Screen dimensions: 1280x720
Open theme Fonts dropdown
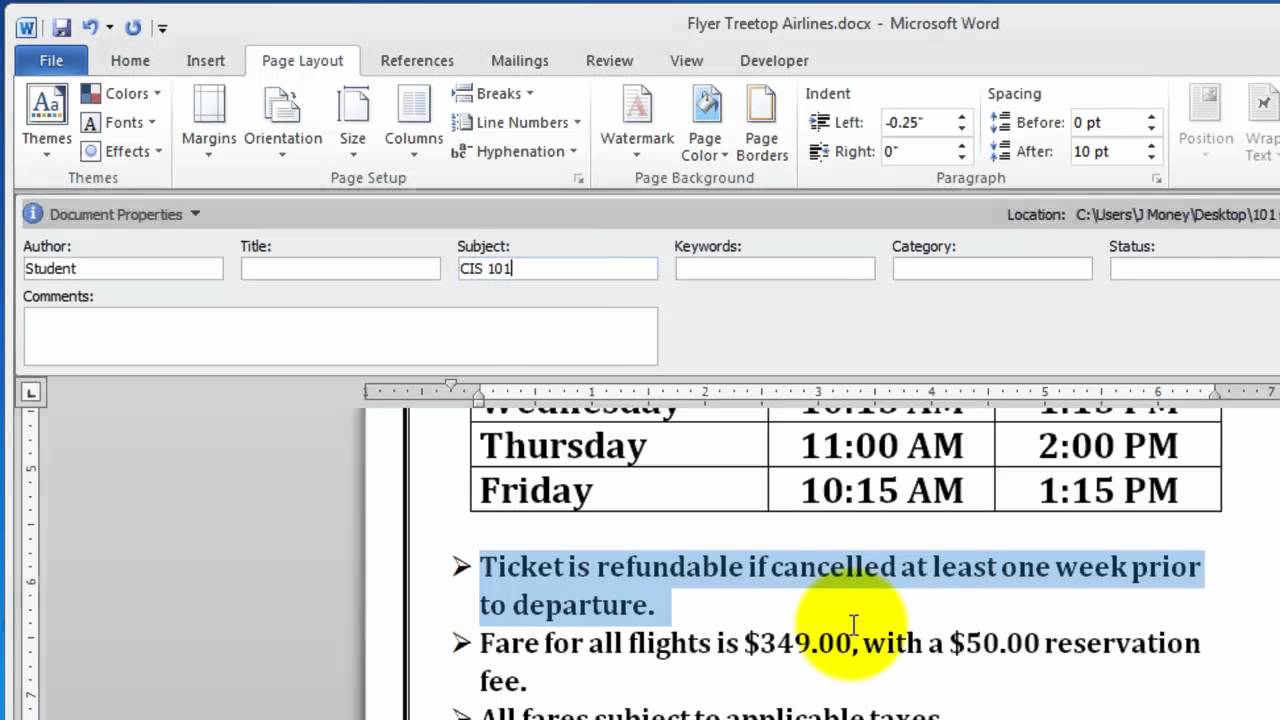coord(119,122)
